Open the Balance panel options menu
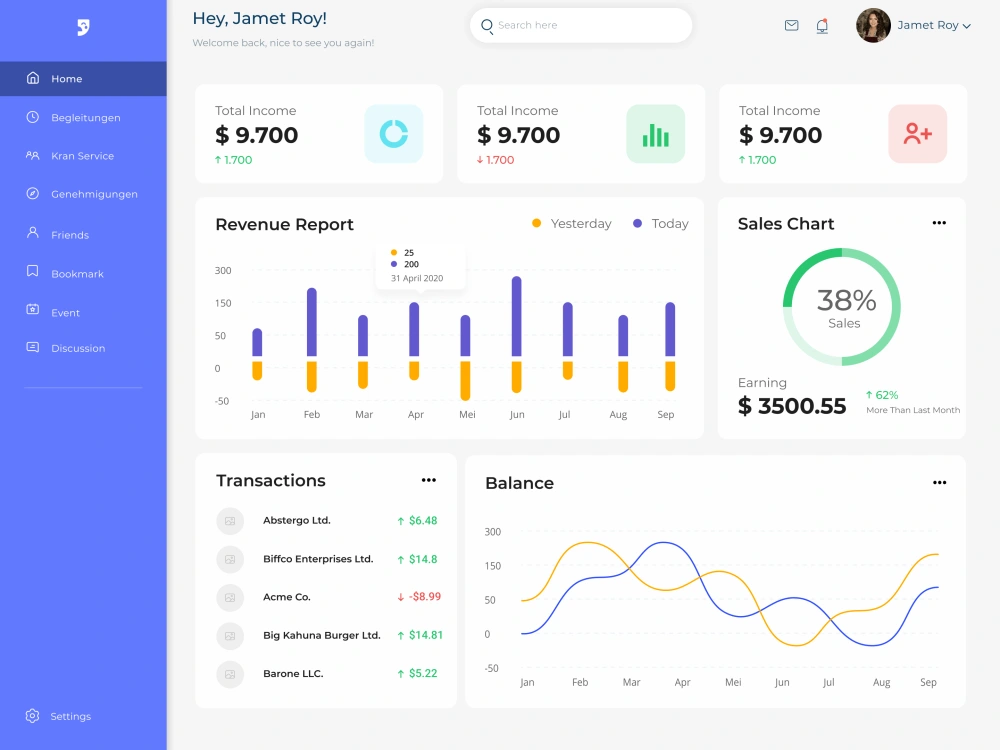The height and width of the screenshot is (750, 1000). point(940,482)
